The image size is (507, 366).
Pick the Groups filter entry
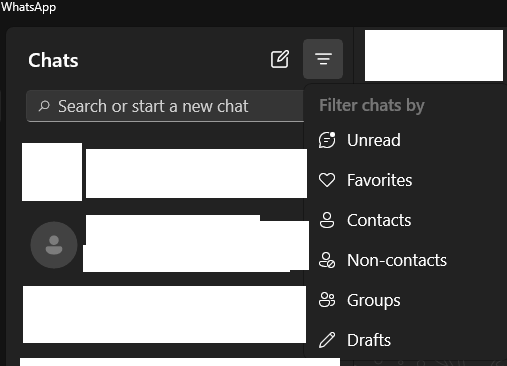(405, 300)
